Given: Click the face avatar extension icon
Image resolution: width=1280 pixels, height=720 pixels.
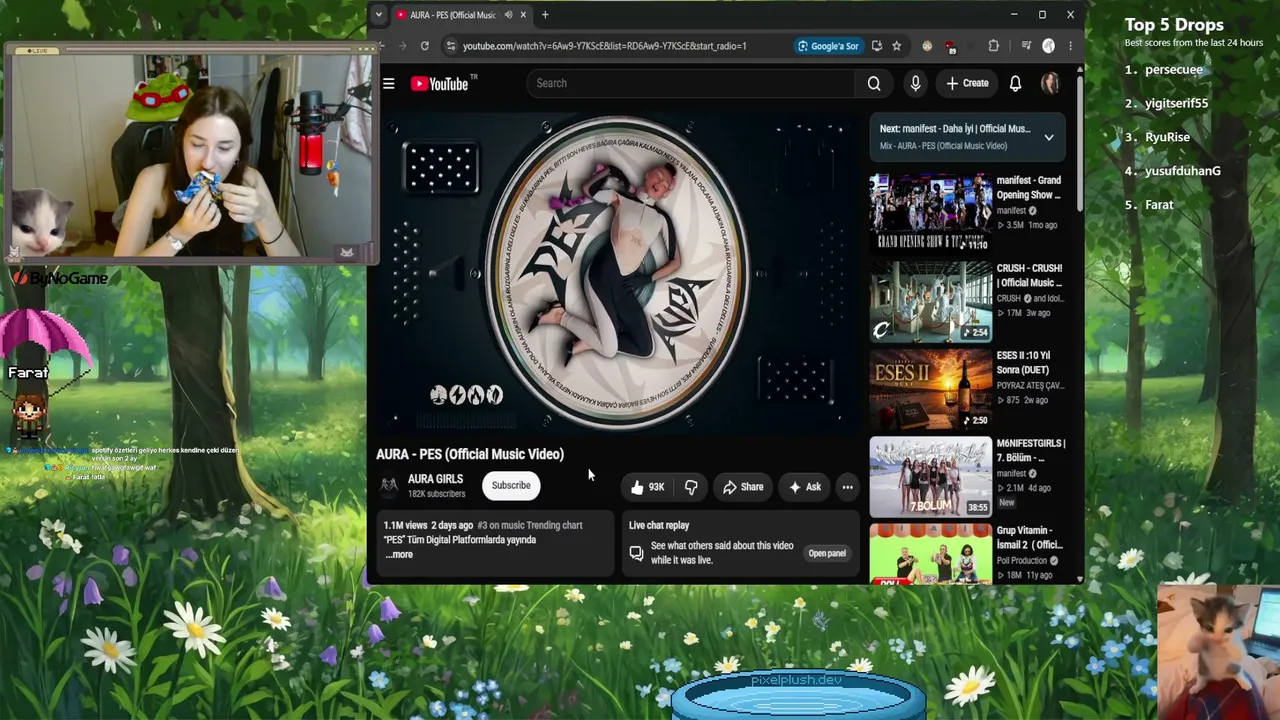Looking at the screenshot, I should pyautogui.click(x=927, y=46).
